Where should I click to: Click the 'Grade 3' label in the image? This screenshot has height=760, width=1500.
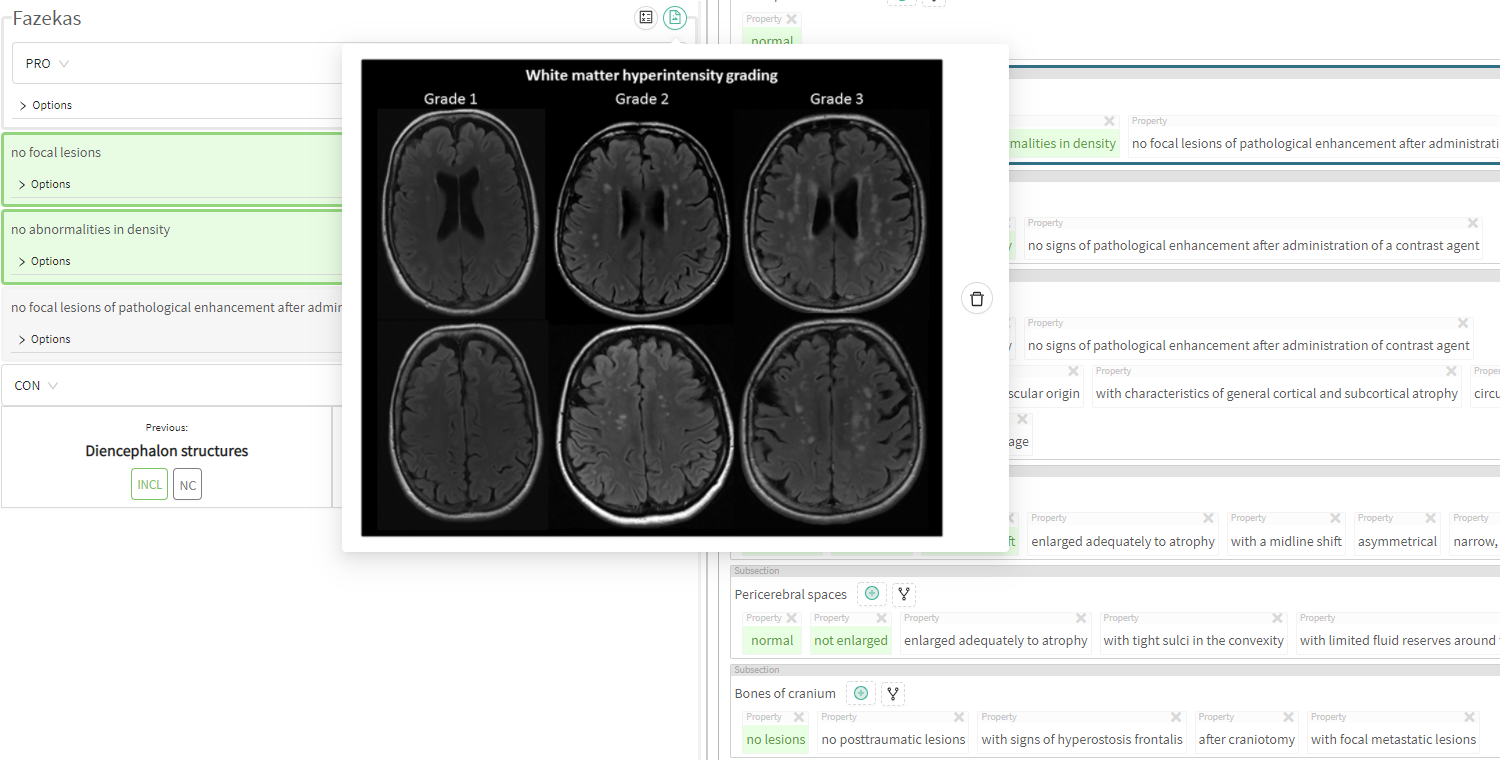pyautogui.click(x=837, y=99)
